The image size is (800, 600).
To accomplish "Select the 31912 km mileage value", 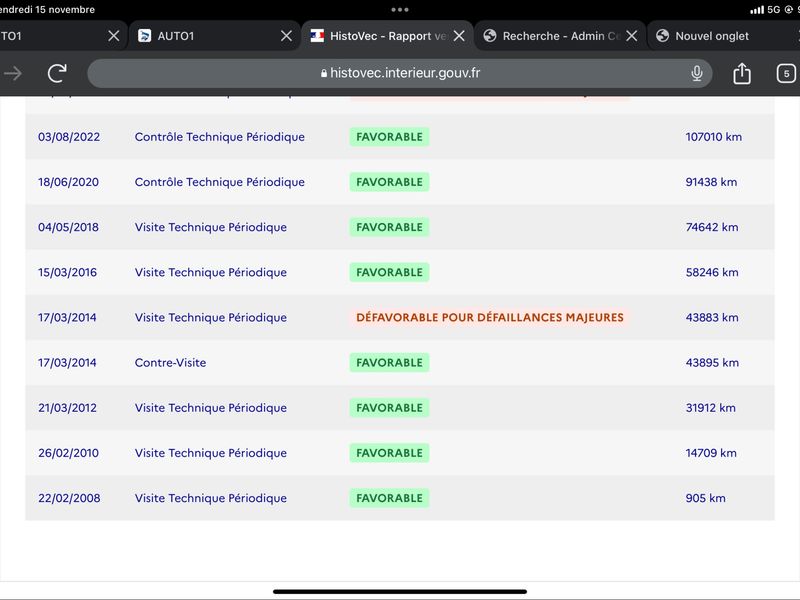I will coord(710,408).
